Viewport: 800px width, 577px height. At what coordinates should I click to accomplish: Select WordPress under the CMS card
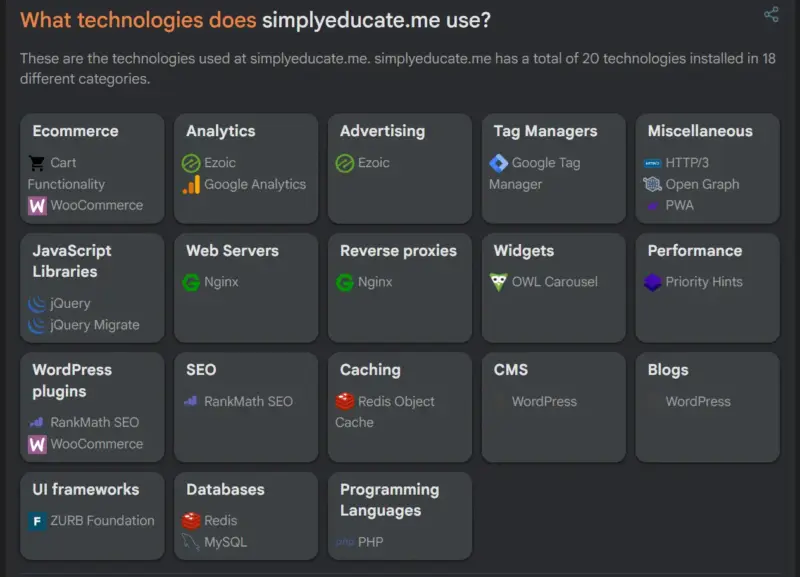click(544, 402)
